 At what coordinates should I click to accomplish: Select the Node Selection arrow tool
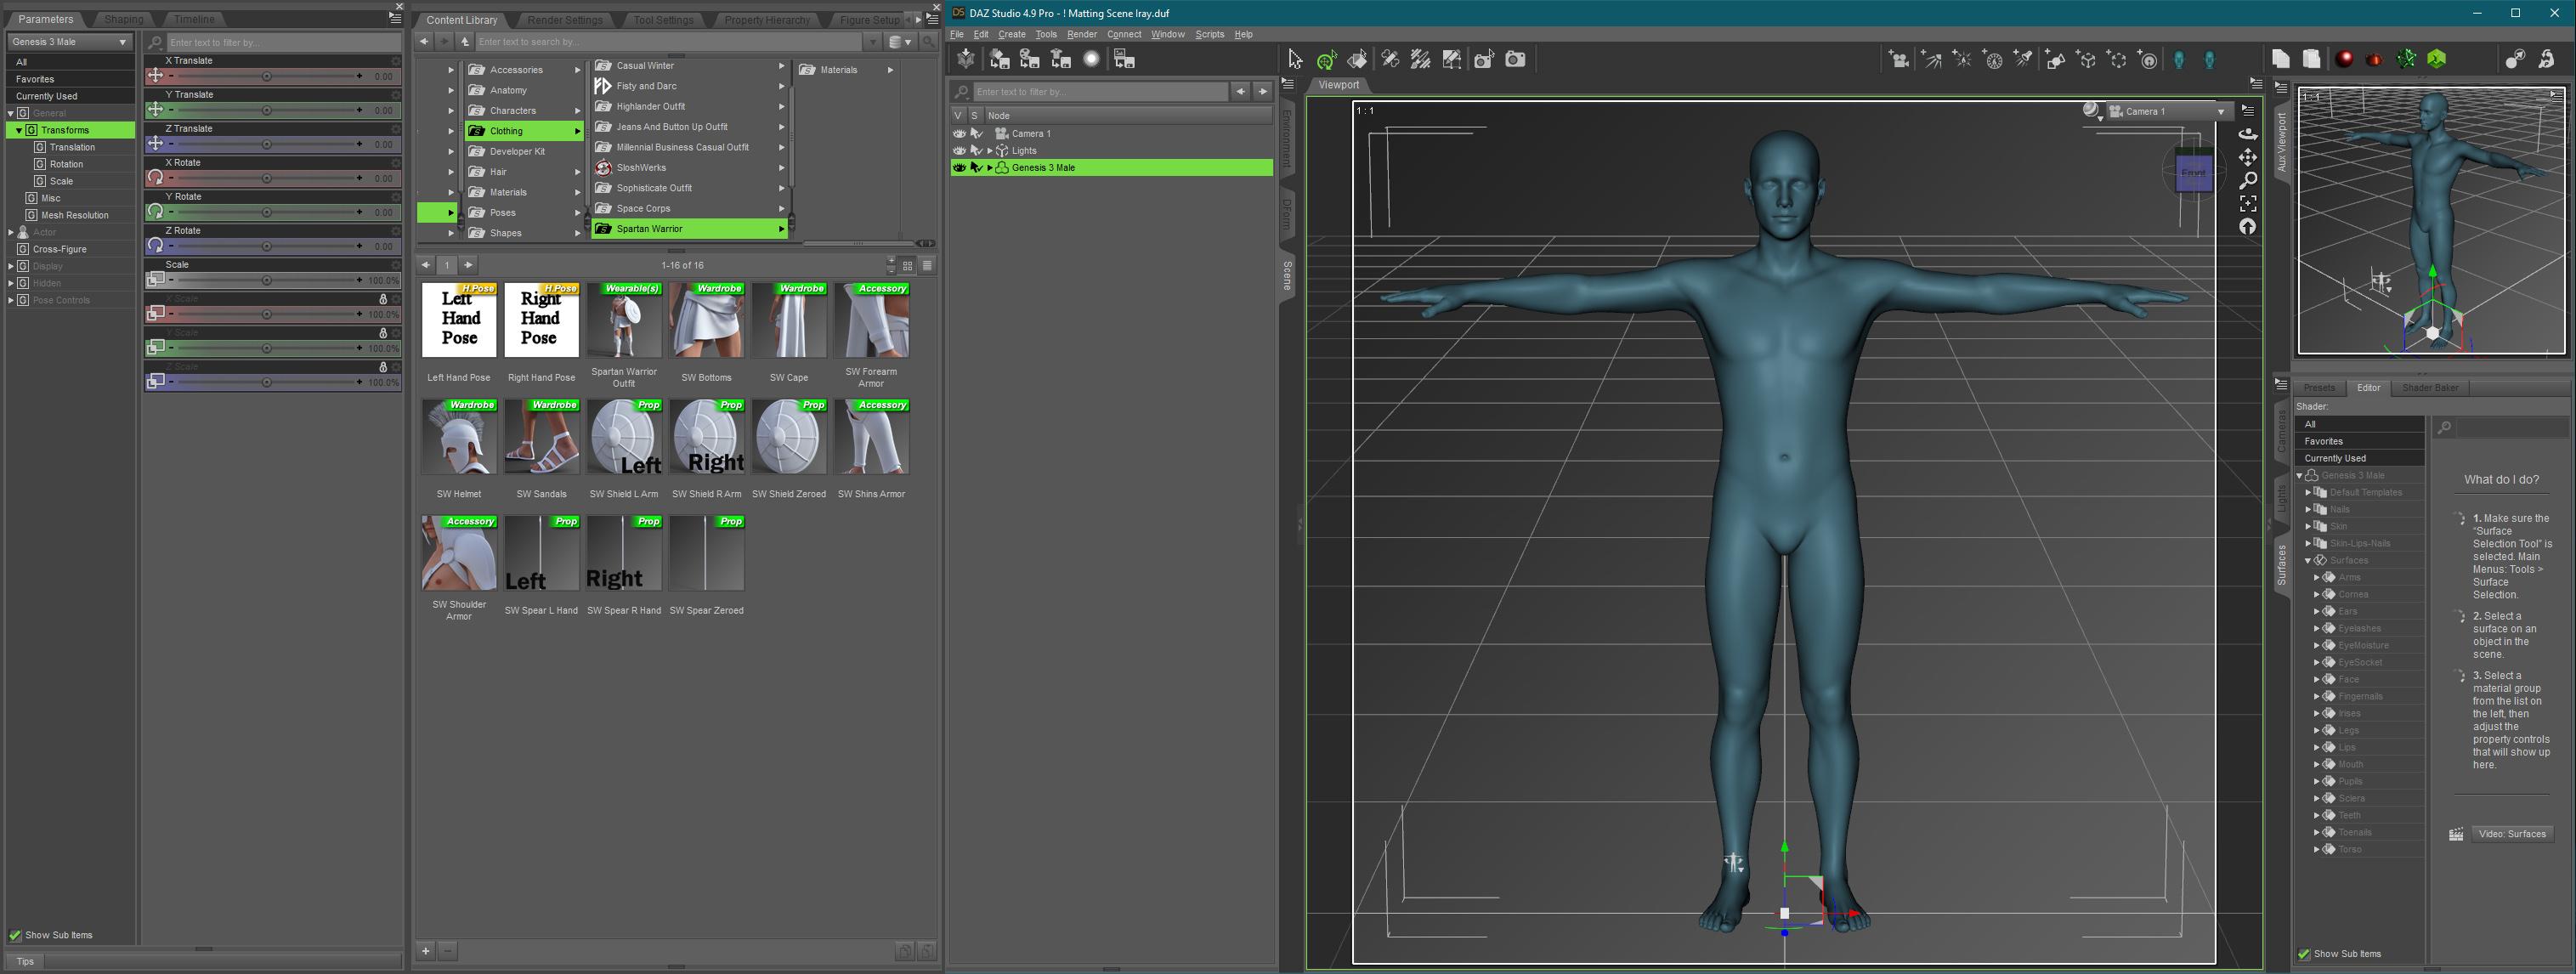click(x=1295, y=59)
